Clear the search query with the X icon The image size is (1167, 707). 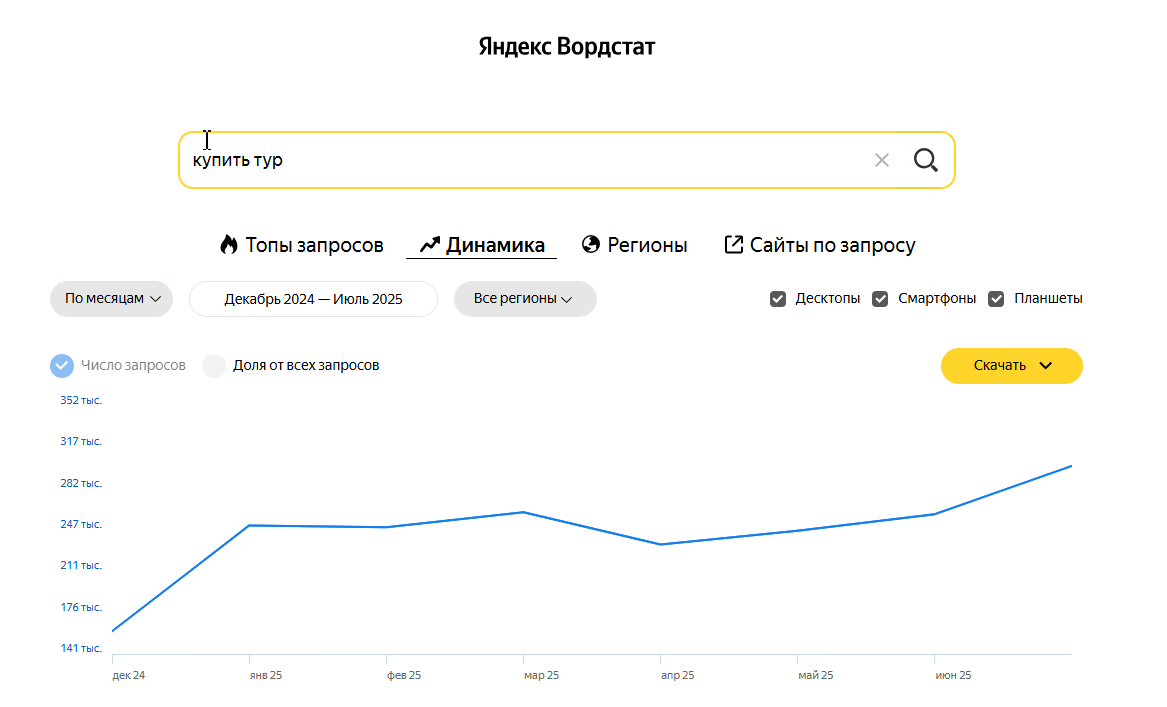point(881,160)
